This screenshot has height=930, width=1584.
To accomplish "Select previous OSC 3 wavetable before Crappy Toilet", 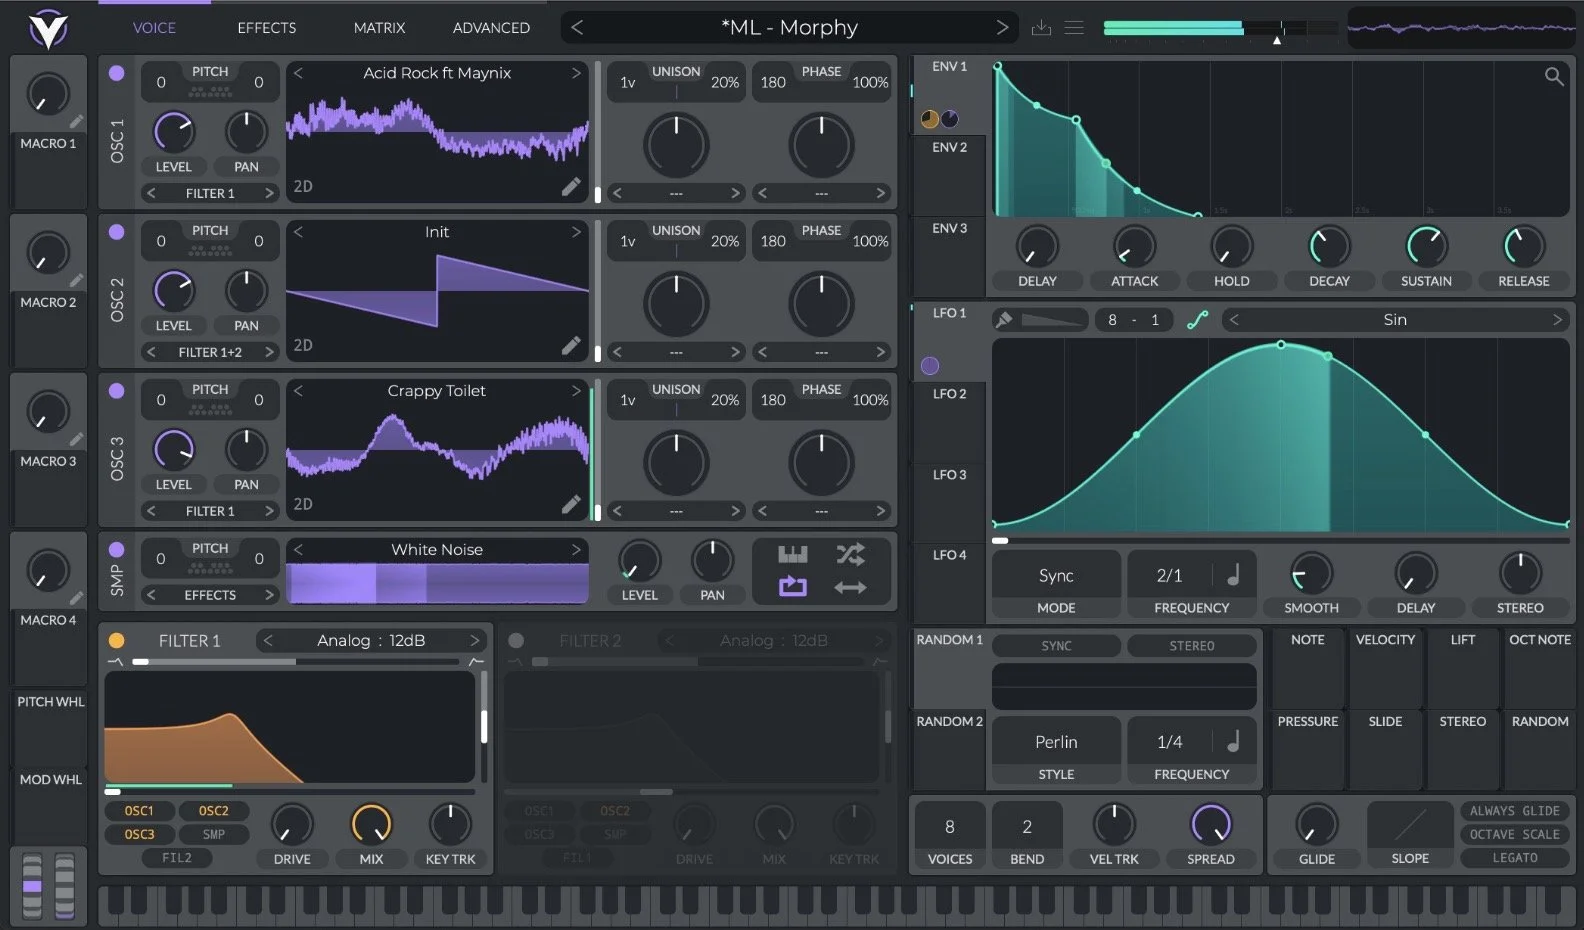I will pos(298,391).
